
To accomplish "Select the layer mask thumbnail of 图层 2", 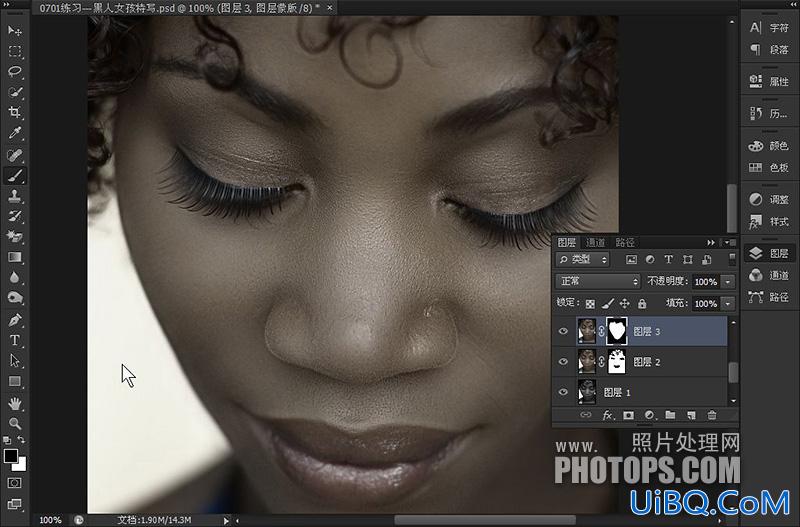I will point(617,361).
